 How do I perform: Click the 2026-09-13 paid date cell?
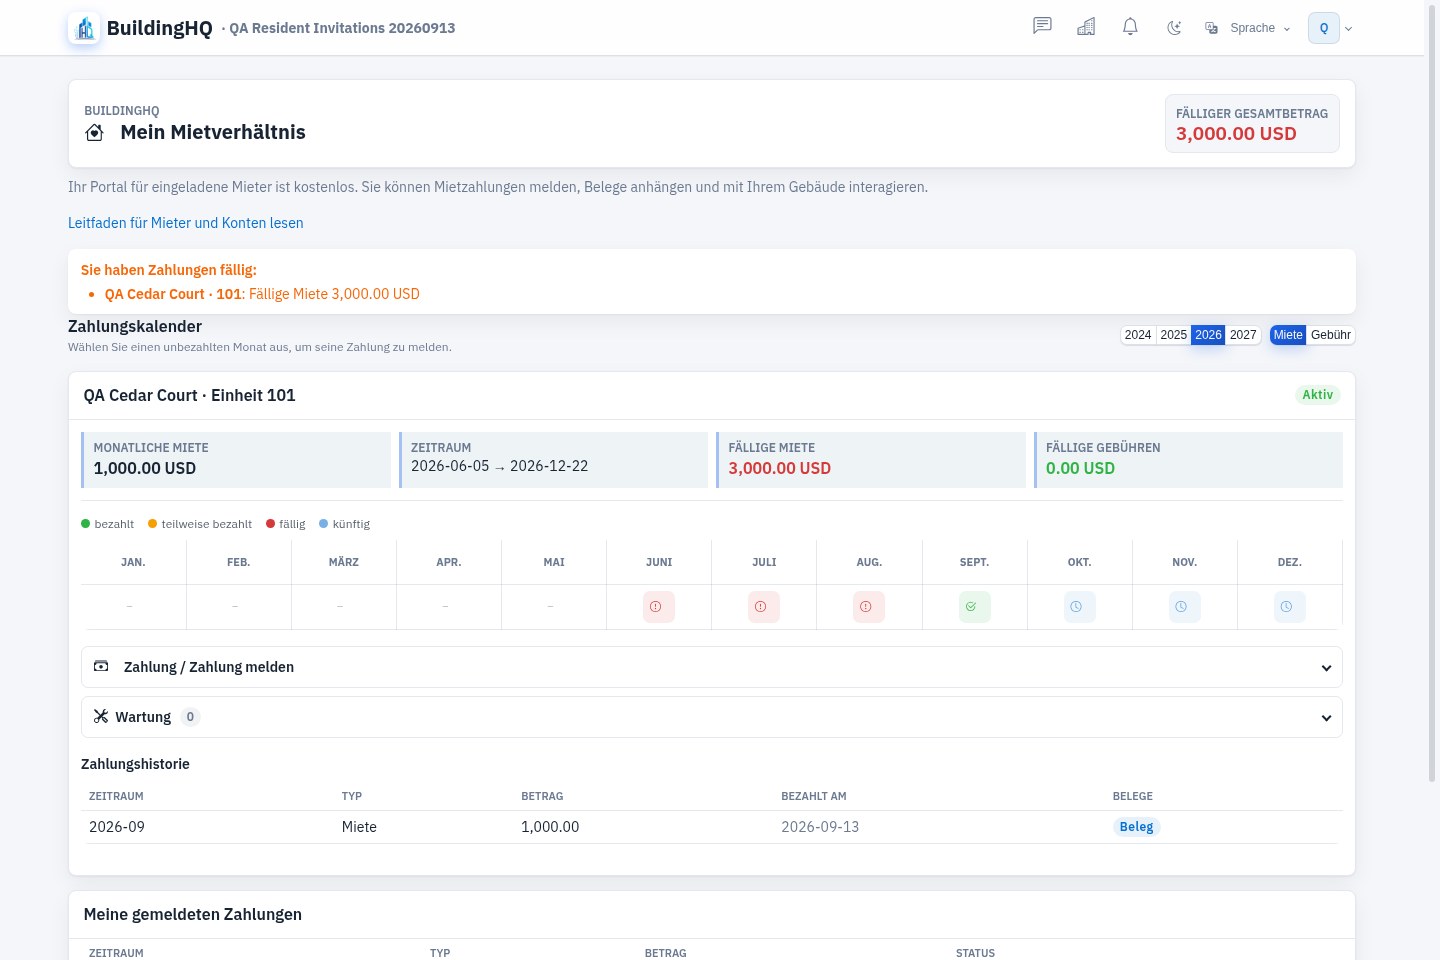coord(820,827)
